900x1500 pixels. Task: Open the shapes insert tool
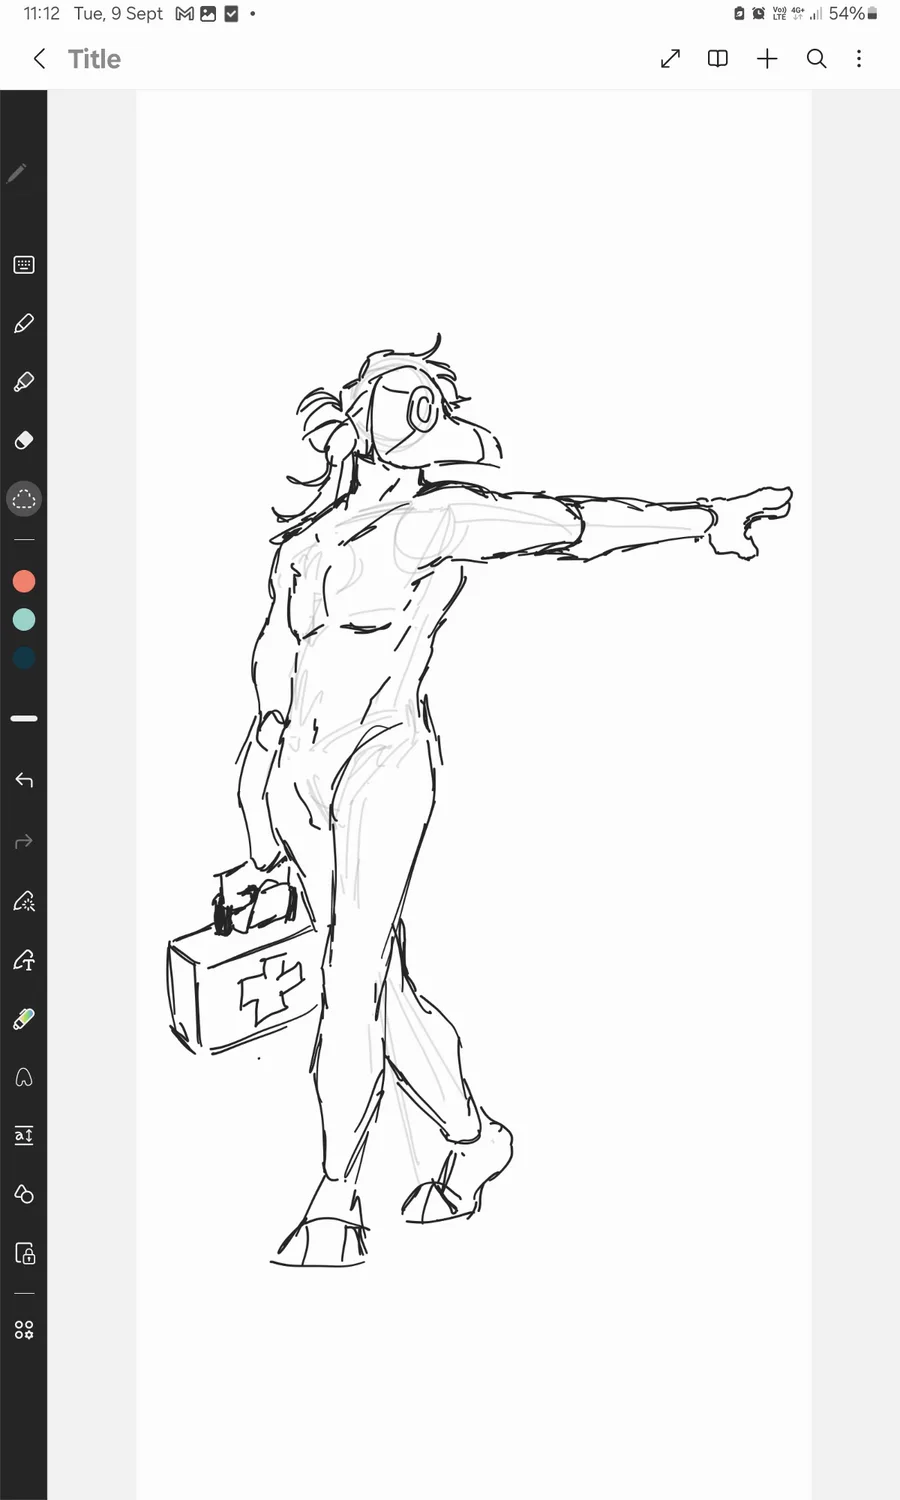coord(24,1194)
